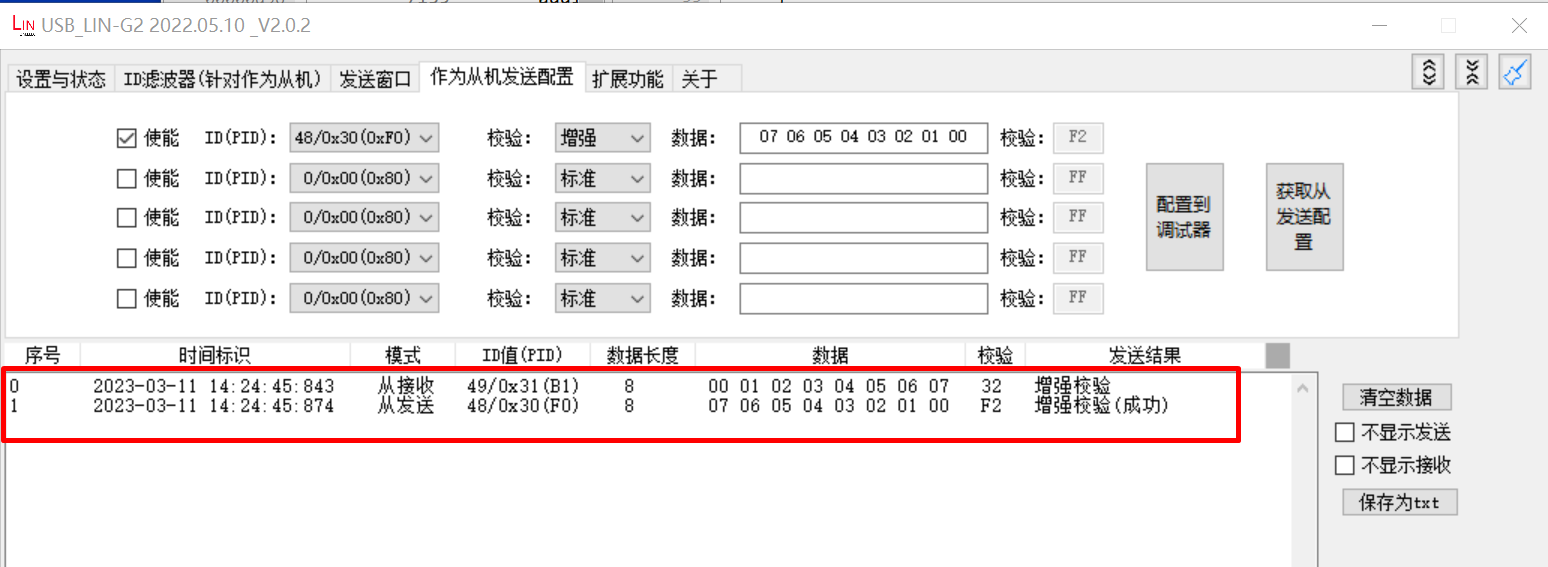Screen dimensions: 1548x567
Task: Open the third row 校验 dropdown 标准
Action: click(602, 218)
